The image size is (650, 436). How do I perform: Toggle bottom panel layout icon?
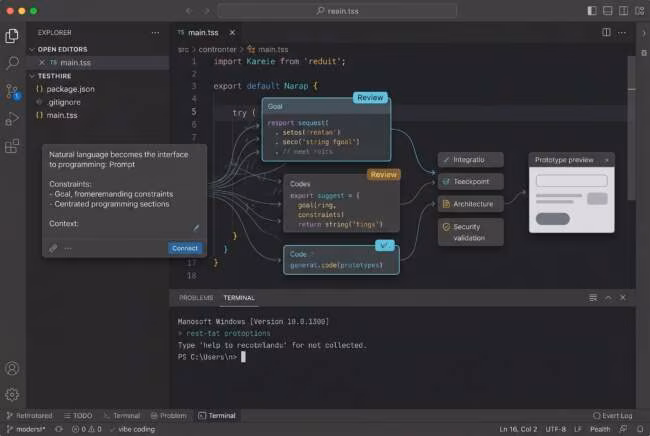point(607,11)
